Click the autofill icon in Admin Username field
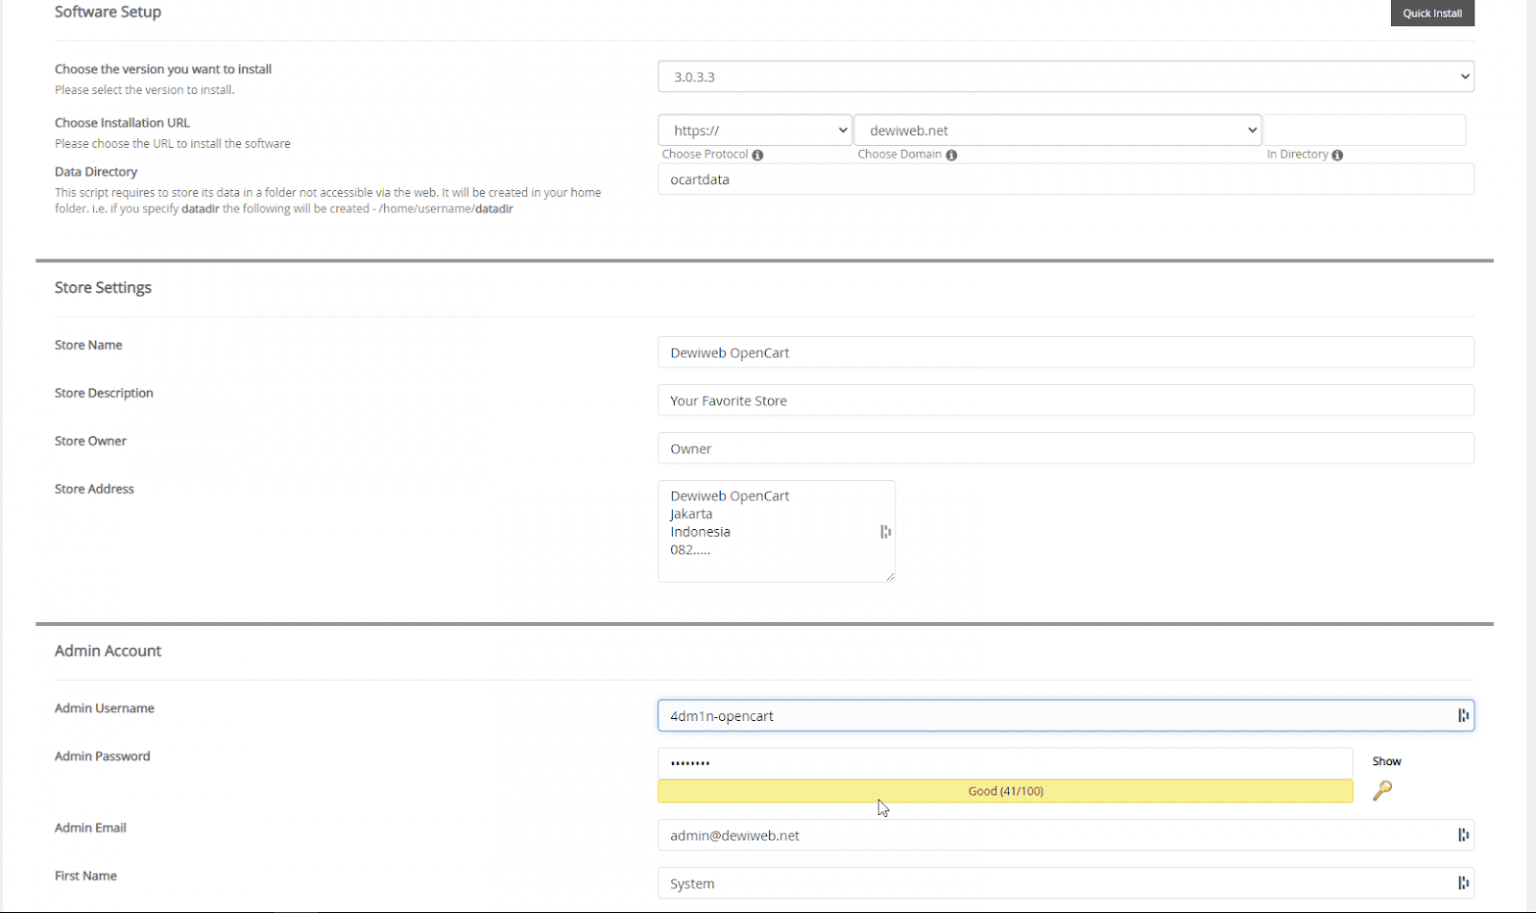The width and height of the screenshot is (1536, 913). coord(1463,715)
